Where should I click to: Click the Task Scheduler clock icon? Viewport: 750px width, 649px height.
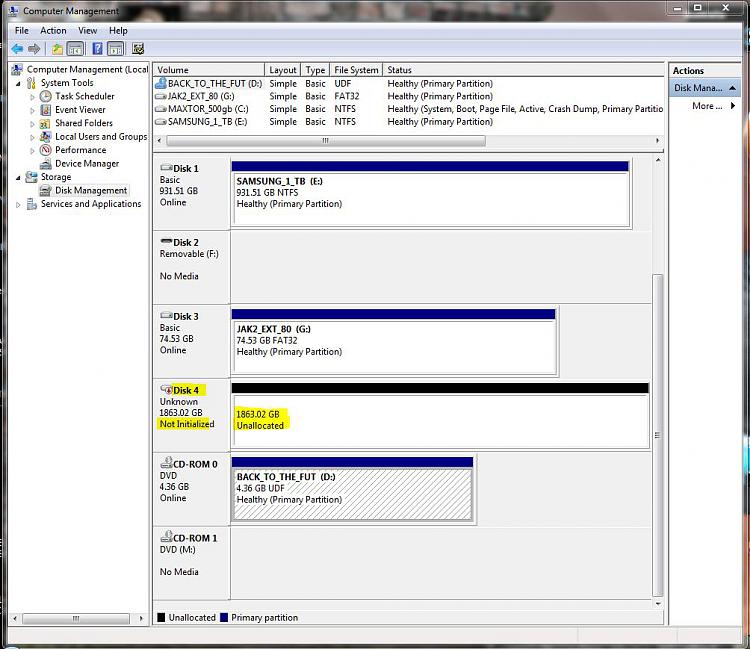[x=45, y=96]
